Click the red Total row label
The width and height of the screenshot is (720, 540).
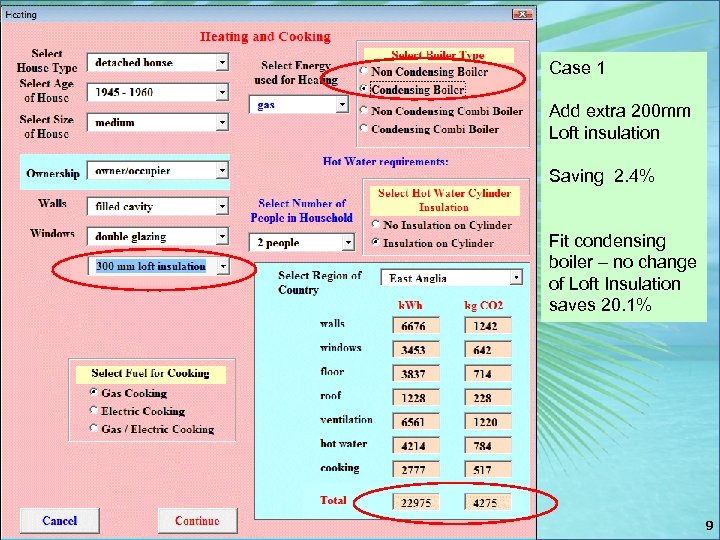[x=333, y=500]
